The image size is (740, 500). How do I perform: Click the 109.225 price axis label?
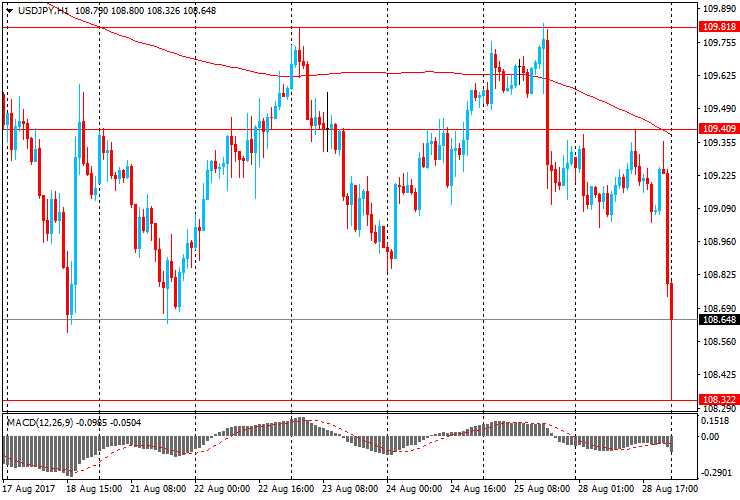[x=719, y=176]
